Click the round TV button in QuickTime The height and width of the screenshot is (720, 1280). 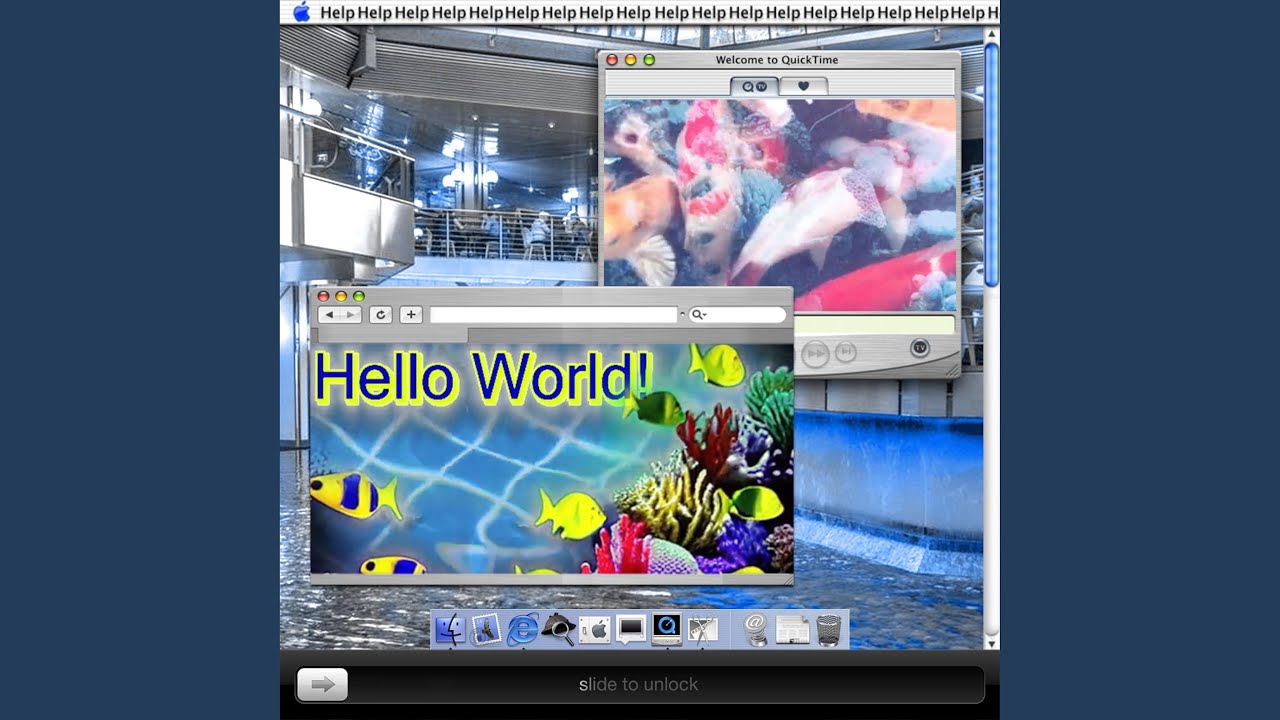tap(920, 348)
